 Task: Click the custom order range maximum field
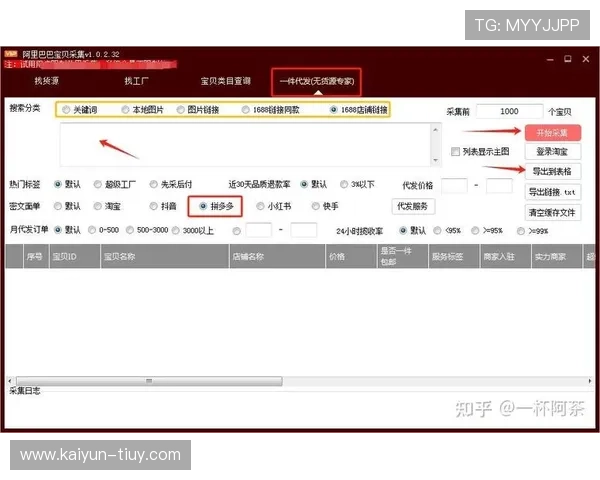[x=303, y=230]
